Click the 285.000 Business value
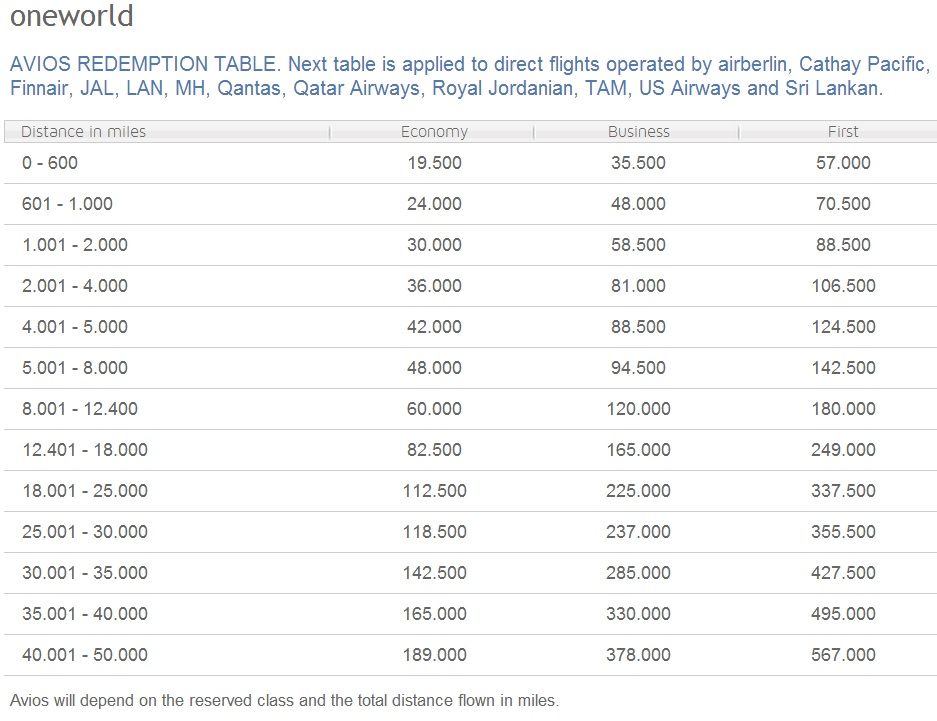The width and height of the screenshot is (937, 721). tap(638, 573)
